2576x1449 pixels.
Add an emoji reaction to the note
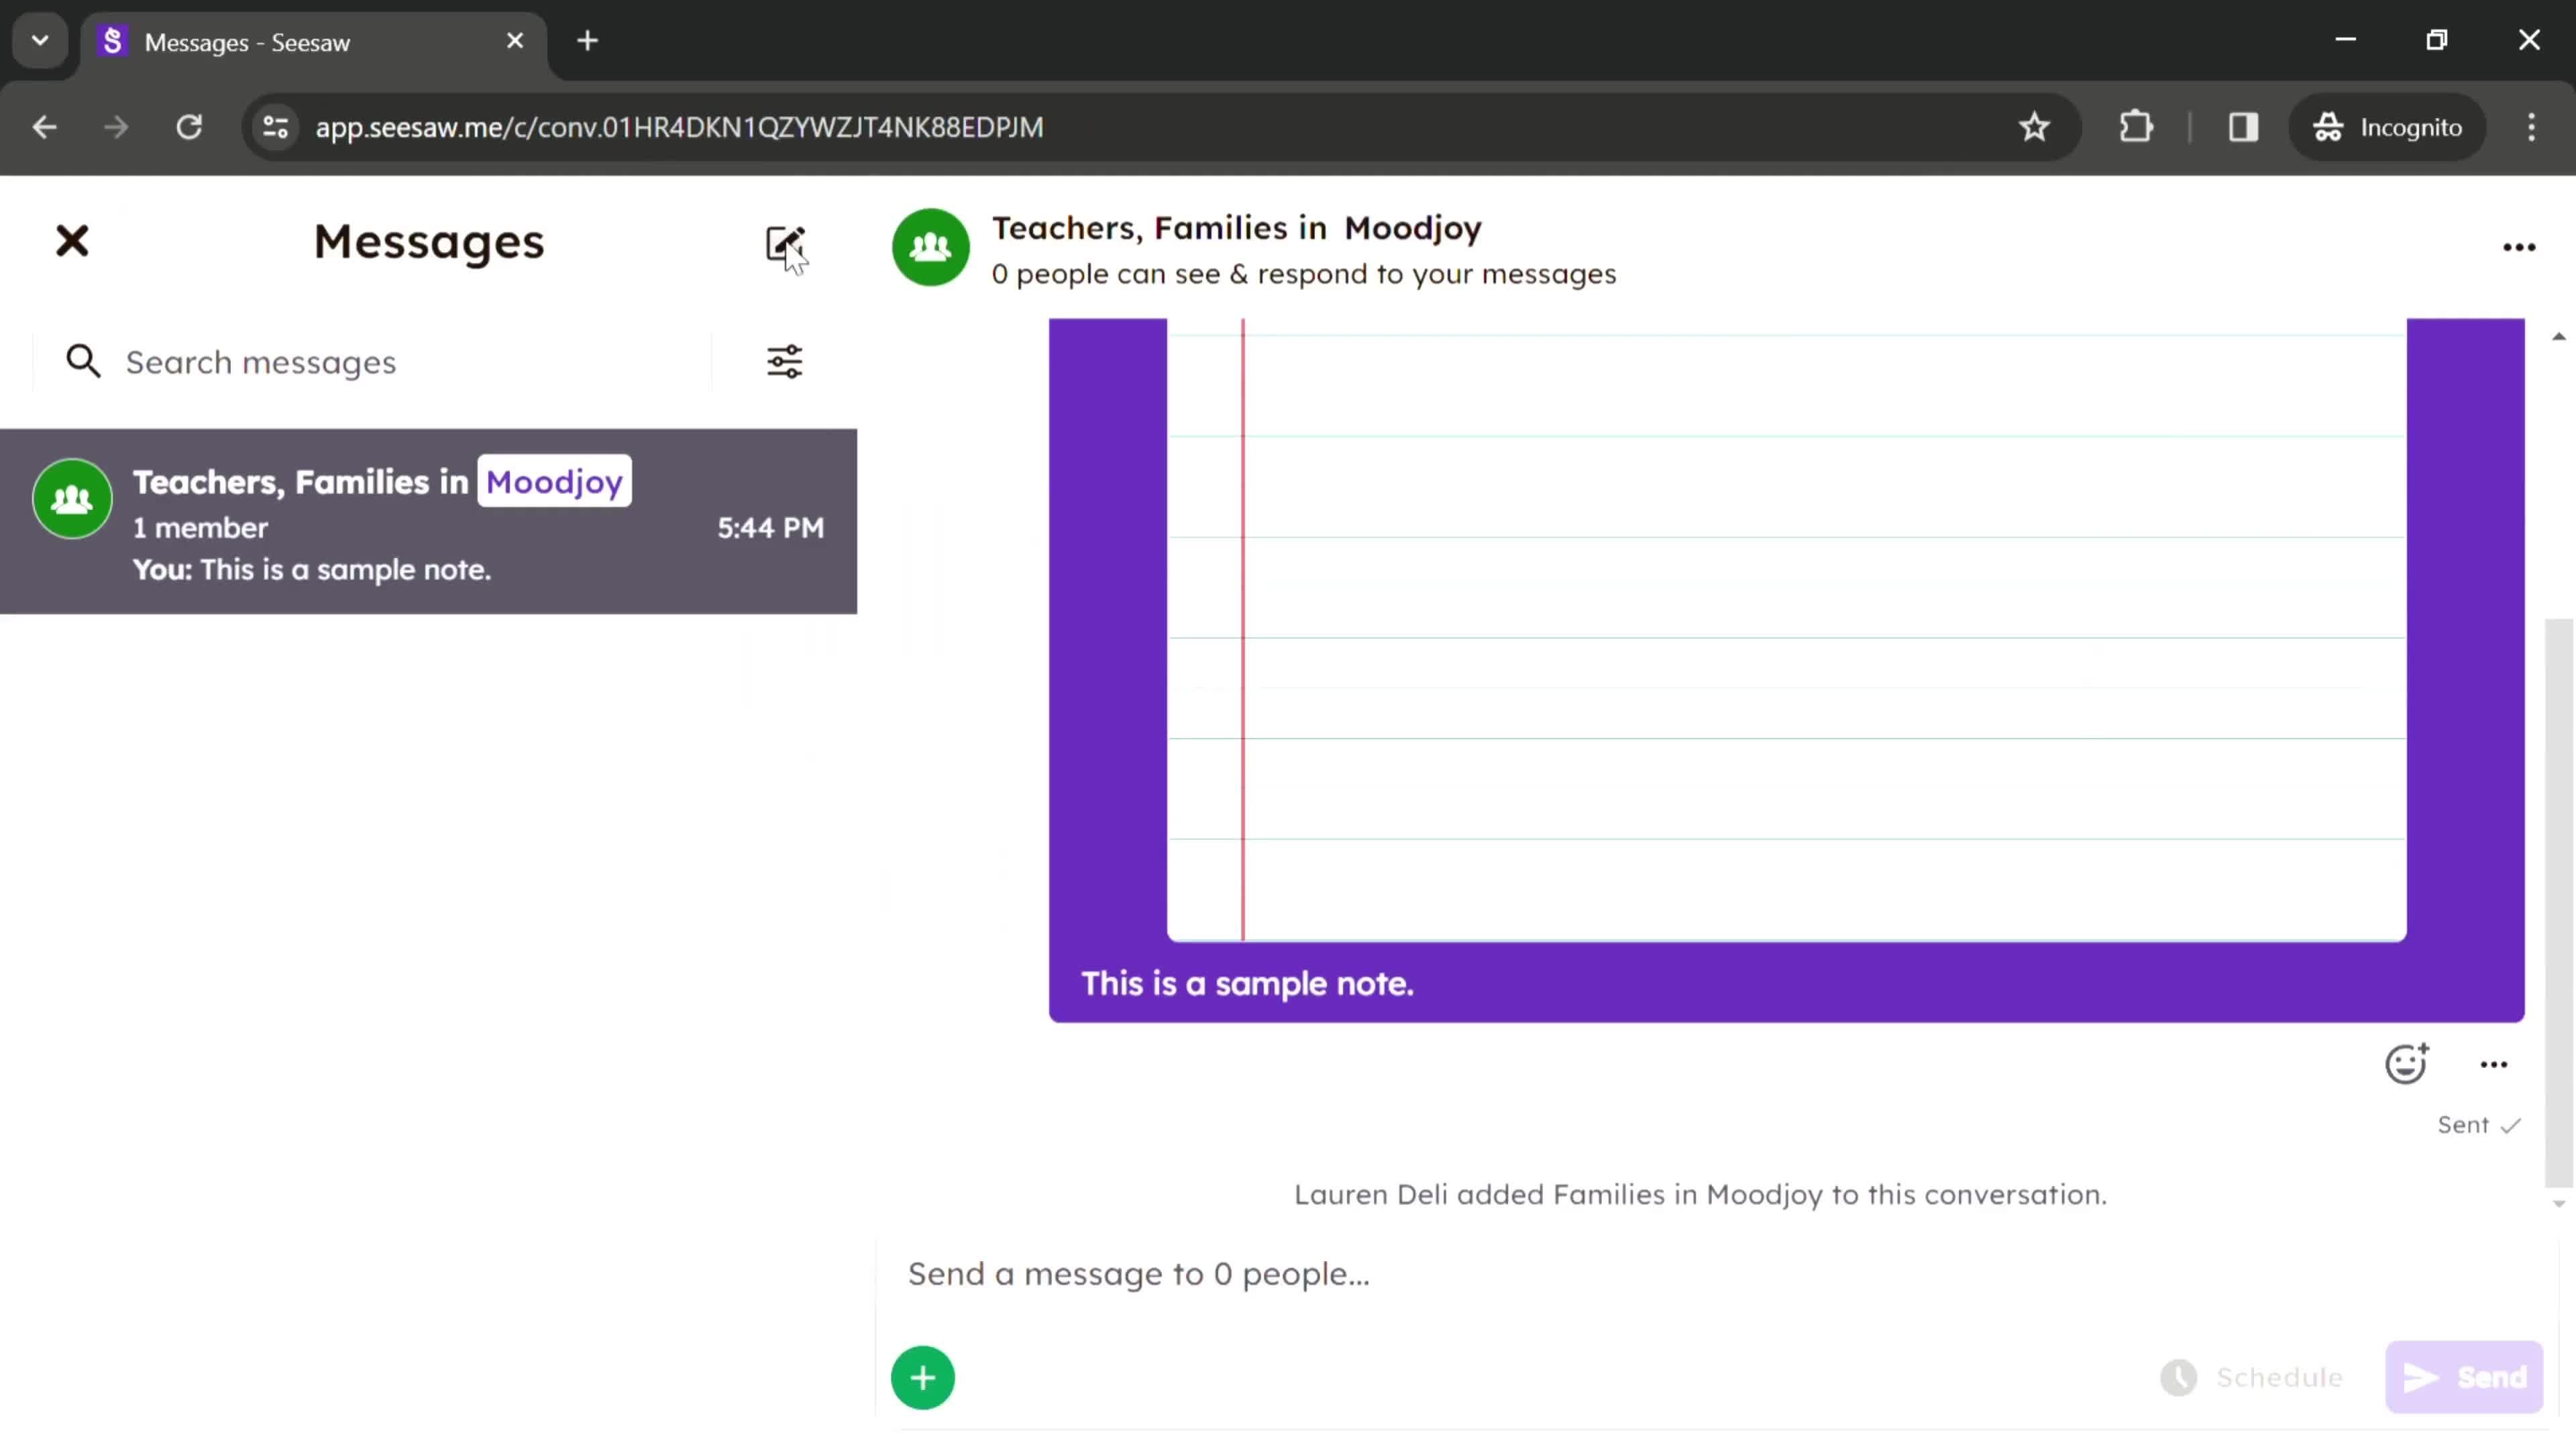[x=2406, y=1063]
